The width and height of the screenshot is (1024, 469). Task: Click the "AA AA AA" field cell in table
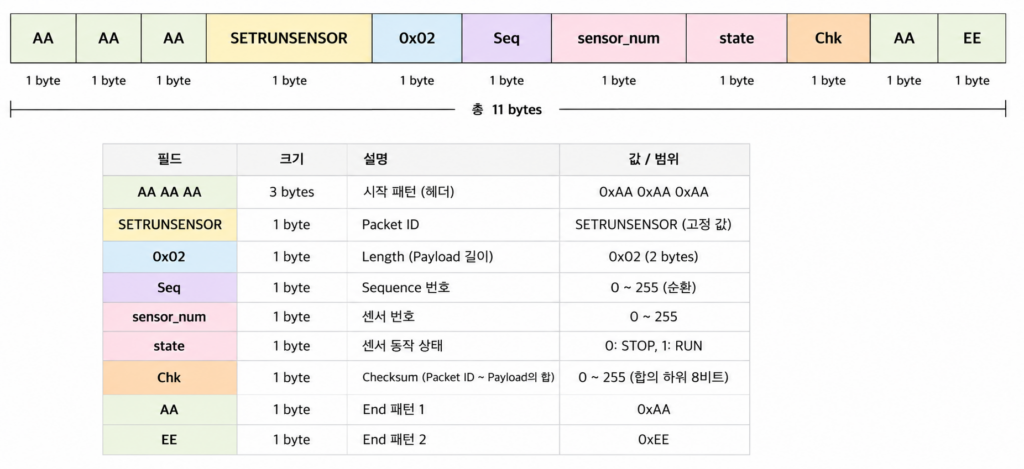[170, 192]
